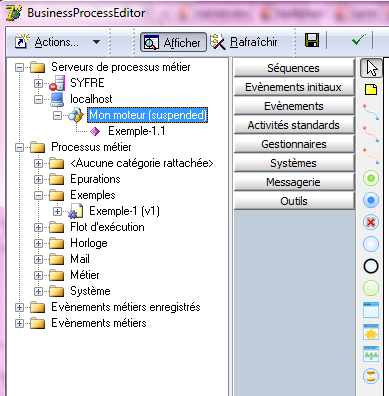The height and width of the screenshot is (396, 389).
Task: Open the Evènements initiaux palette tab
Action: pyautogui.click(x=294, y=87)
